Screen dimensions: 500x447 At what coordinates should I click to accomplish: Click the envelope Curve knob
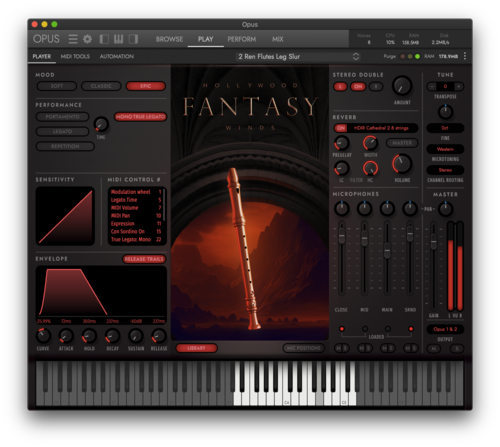(43, 336)
